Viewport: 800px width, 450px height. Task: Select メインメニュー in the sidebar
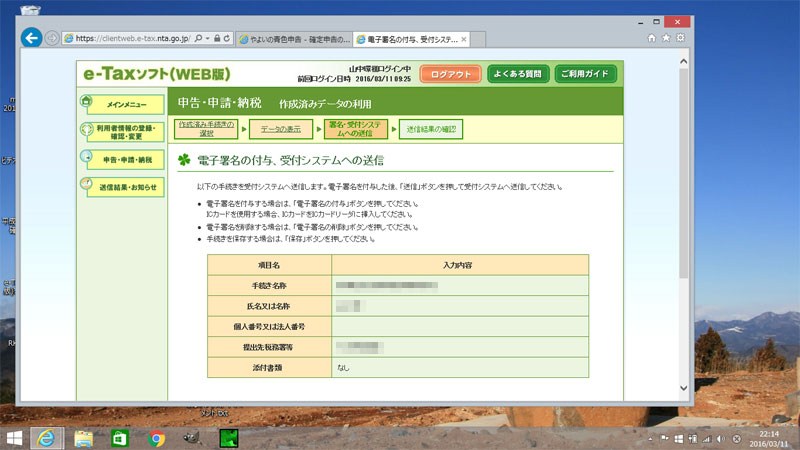click(122, 103)
